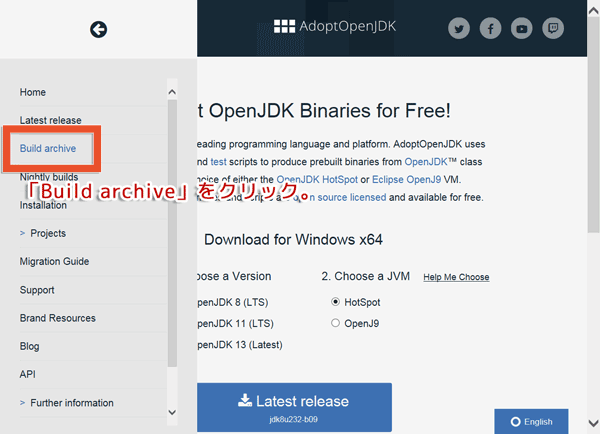The image size is (600, 434).
Task: Follow the Help Me Choose link
Action: coord(456,277)
